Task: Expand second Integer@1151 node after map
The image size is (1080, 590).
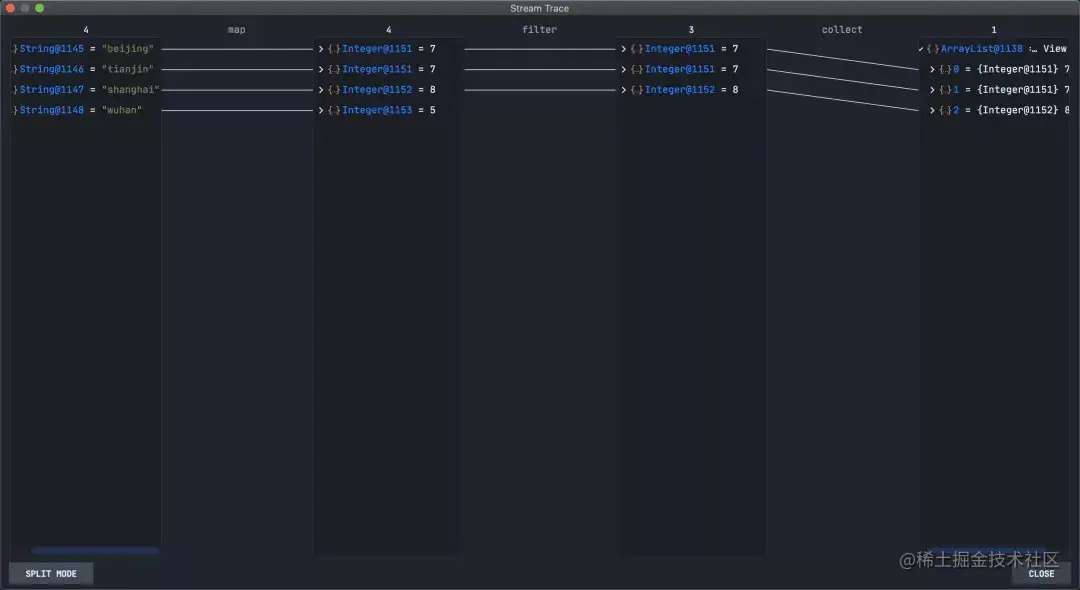Action: pyautogui.click(x=321, y=70)
